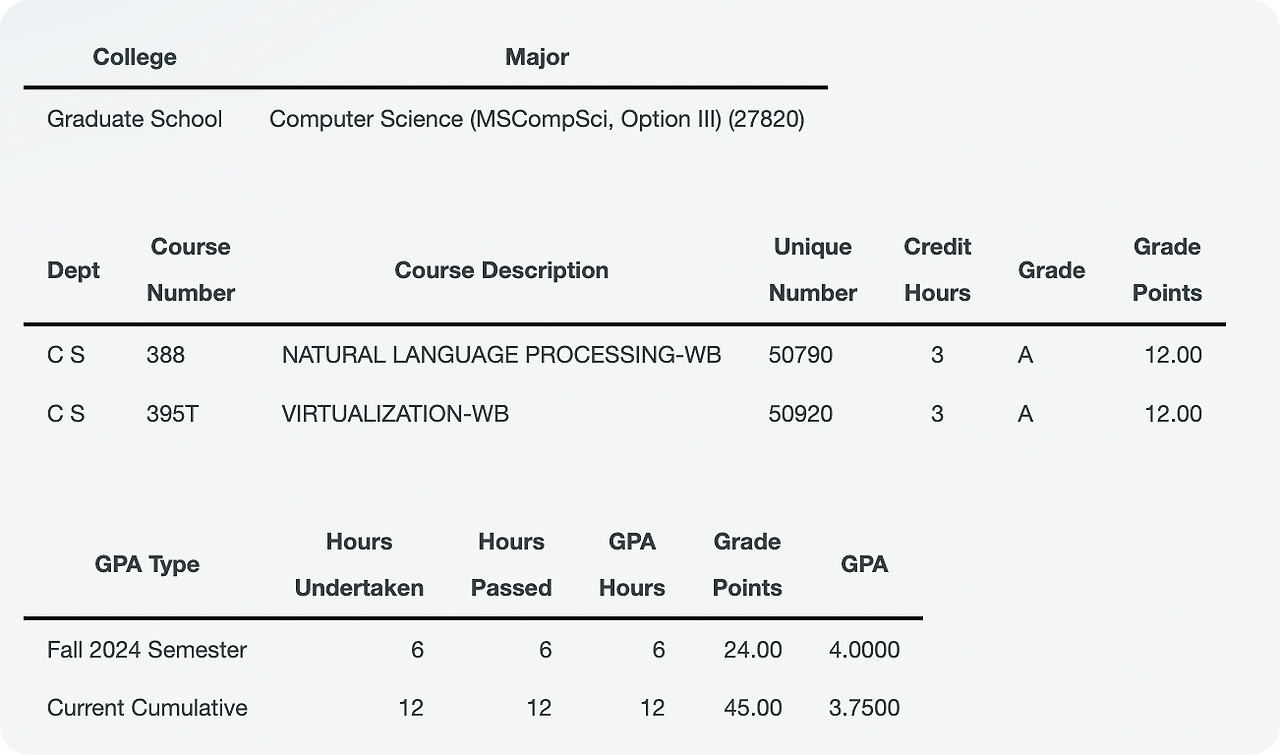
Task: Click the GPA Type column header
Action: (147, 564)
